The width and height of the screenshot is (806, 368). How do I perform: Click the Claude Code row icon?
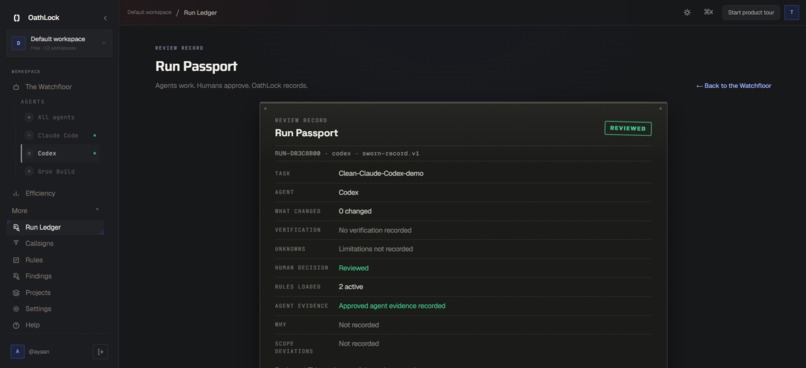pos(29,136)
